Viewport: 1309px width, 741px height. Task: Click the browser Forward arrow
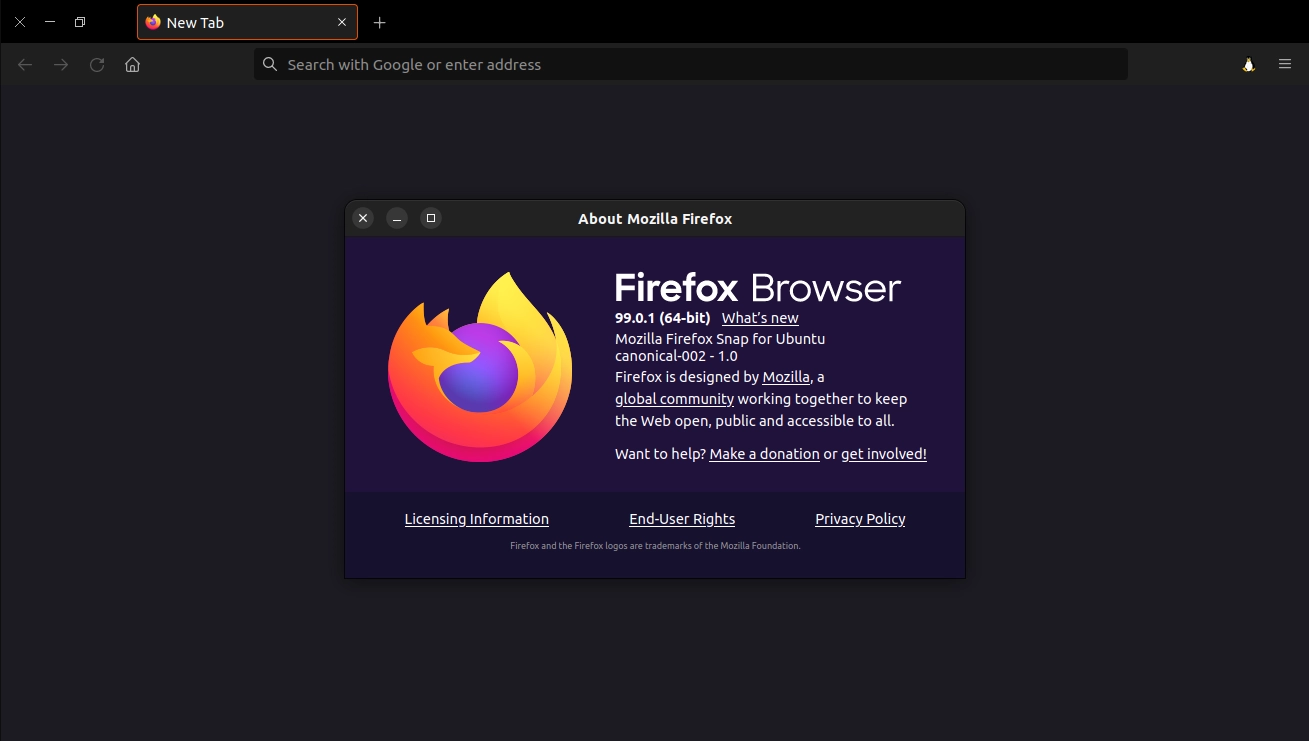pyautogui.click(x=61, y=65)
